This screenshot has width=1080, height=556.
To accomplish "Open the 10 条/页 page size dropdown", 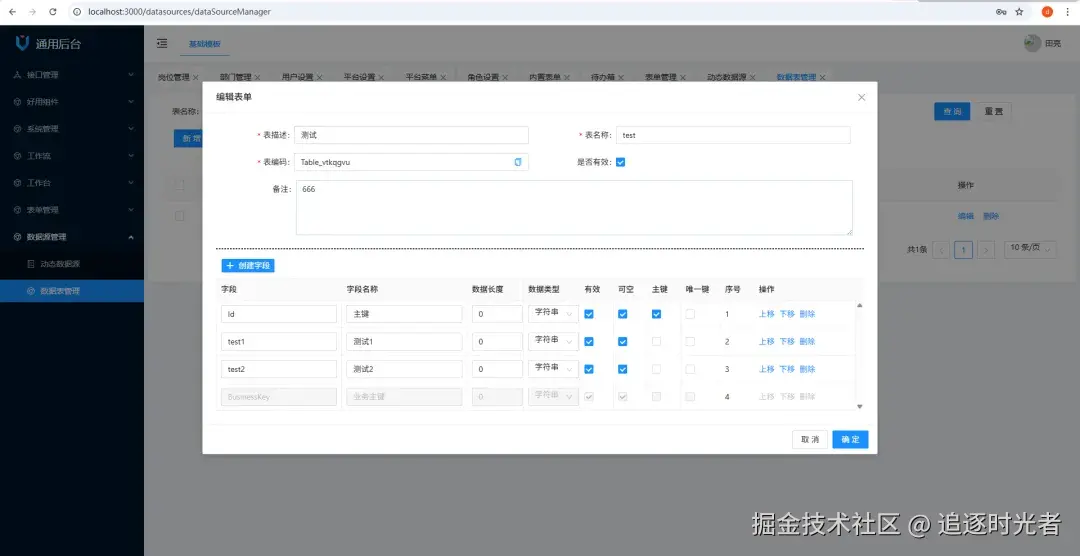I will pyautogui.click(x=1030, y=249).
